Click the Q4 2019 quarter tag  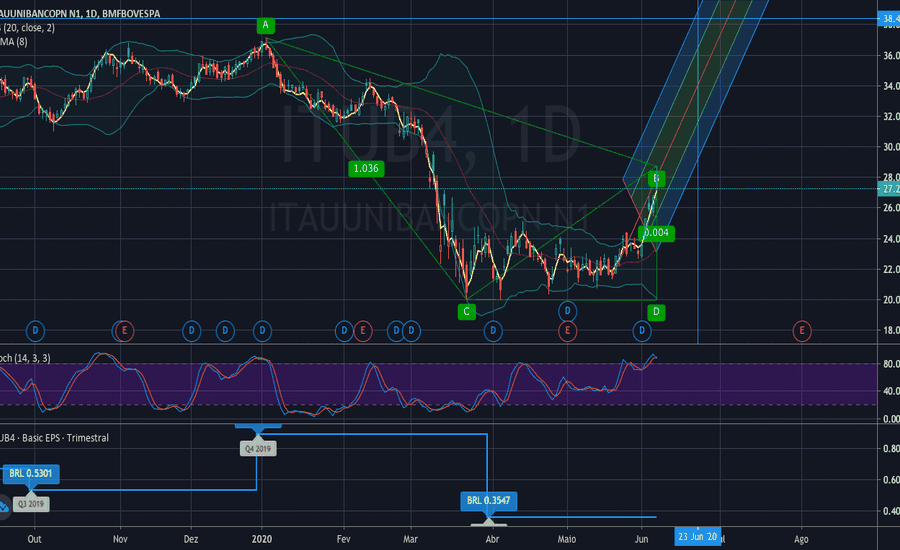(258, 448)
